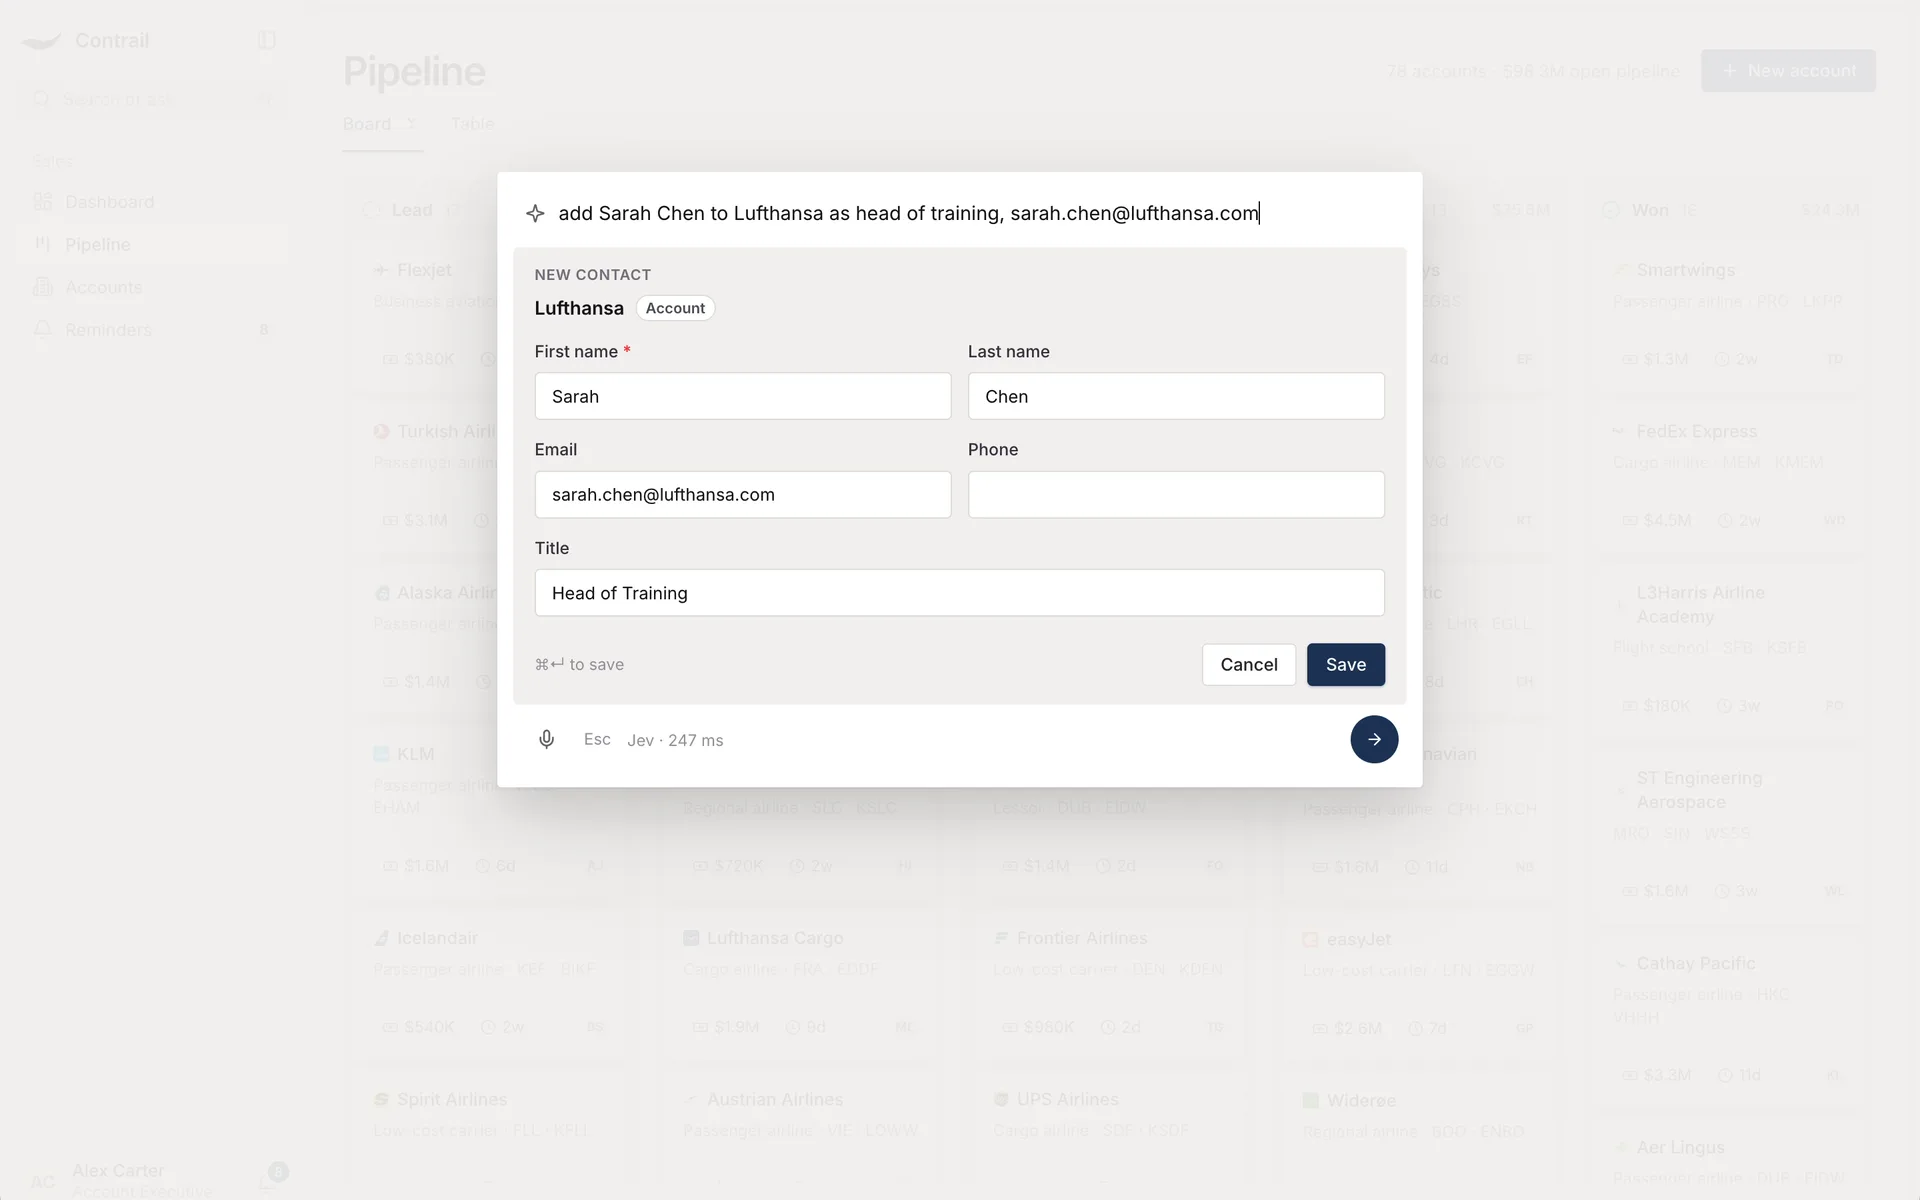The image size is (1920, 1200).
Task: Open the Icelandair pipeline card
Action: pos(489,983)
